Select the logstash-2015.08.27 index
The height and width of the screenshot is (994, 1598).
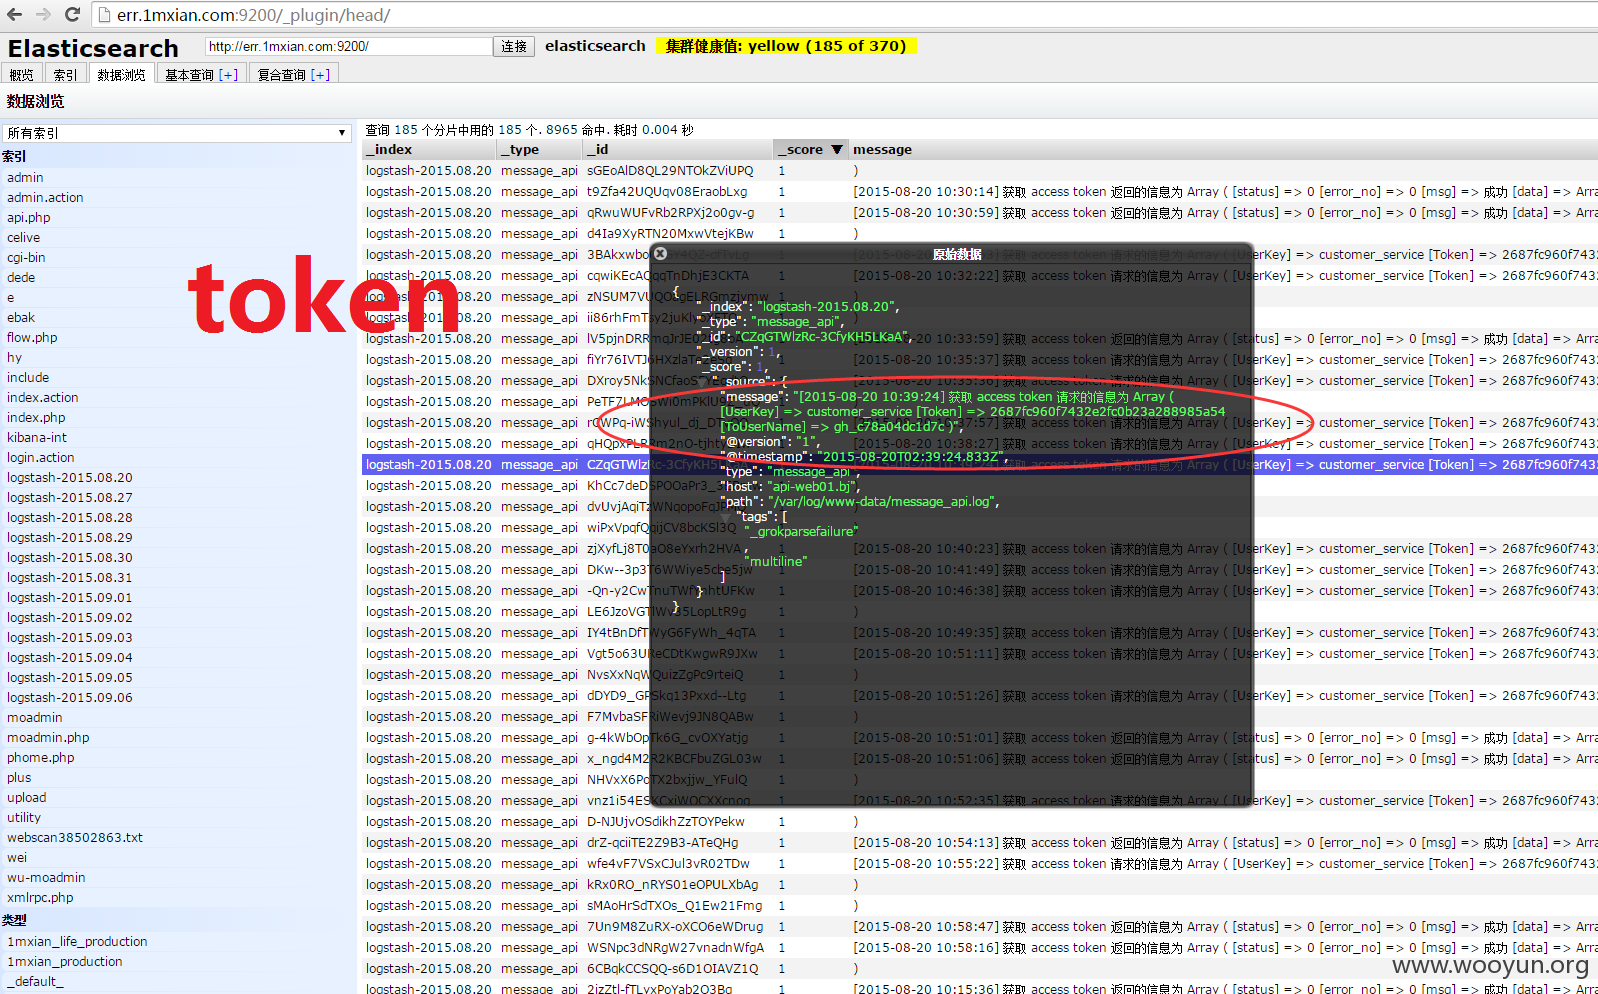[69, 498]
